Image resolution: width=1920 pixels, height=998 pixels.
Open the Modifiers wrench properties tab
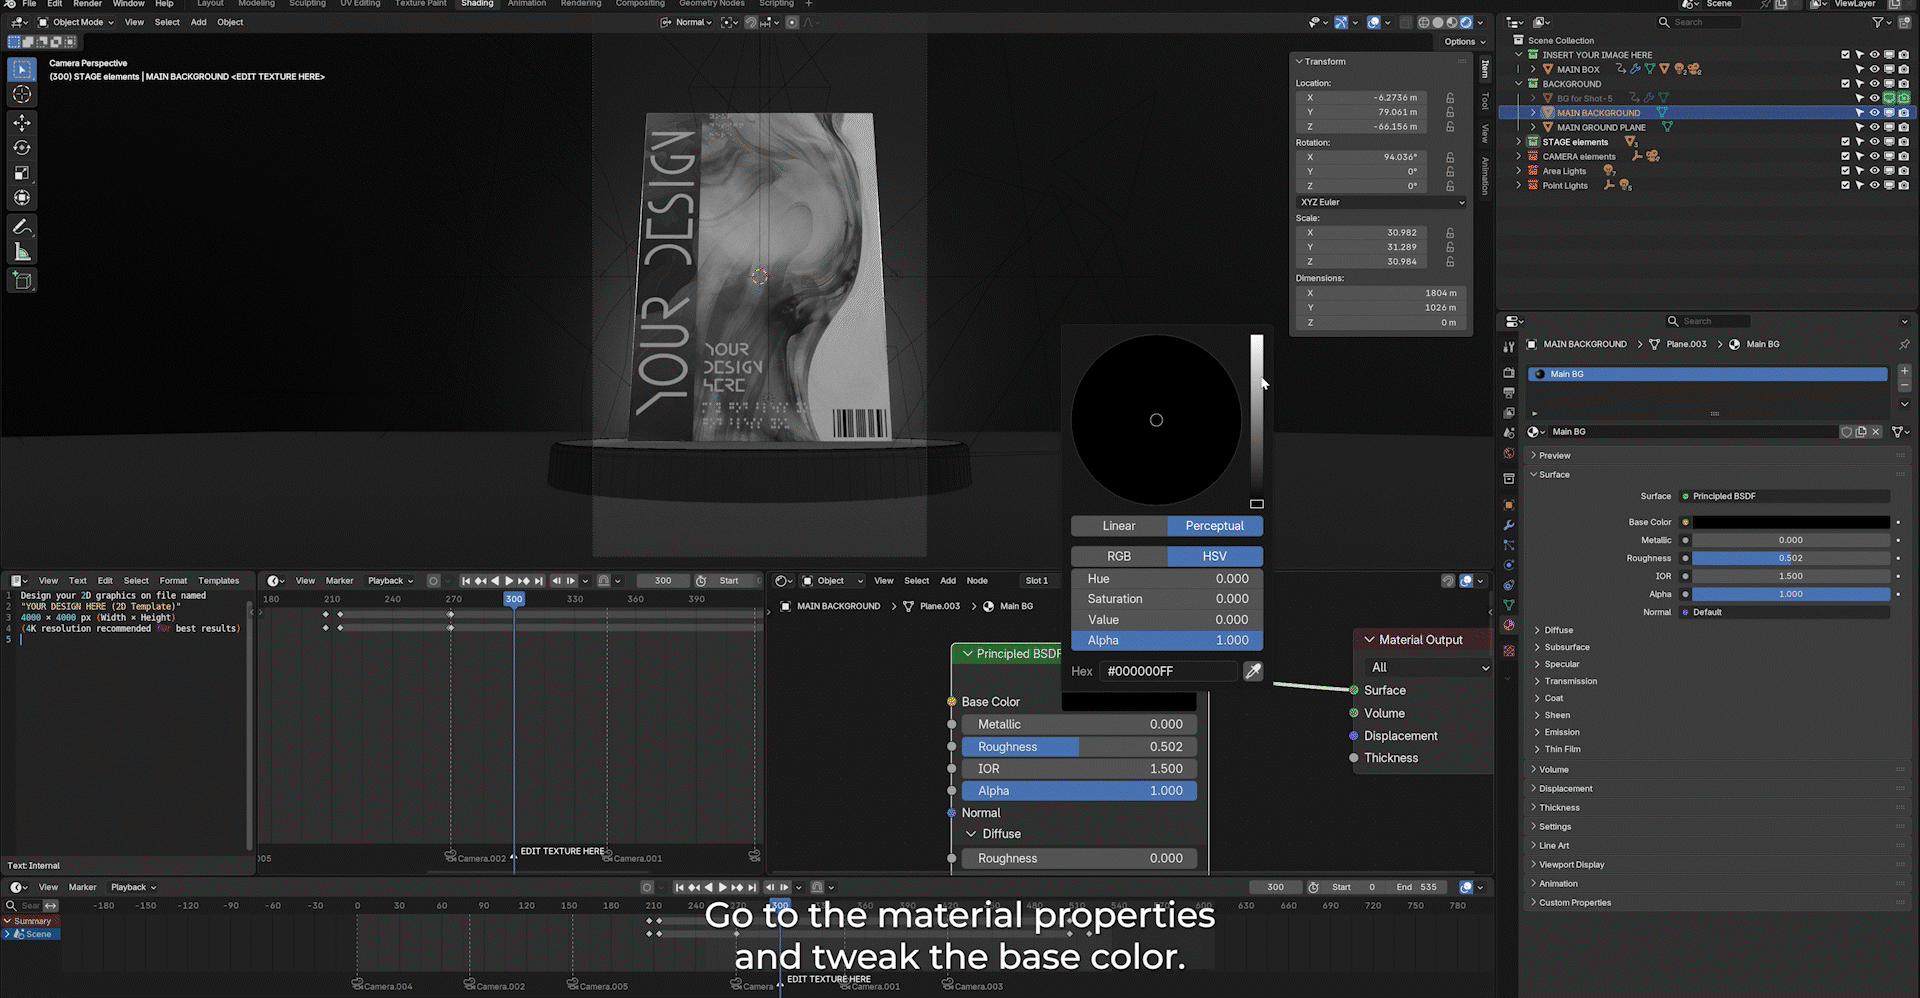(x=1509, y=525)
